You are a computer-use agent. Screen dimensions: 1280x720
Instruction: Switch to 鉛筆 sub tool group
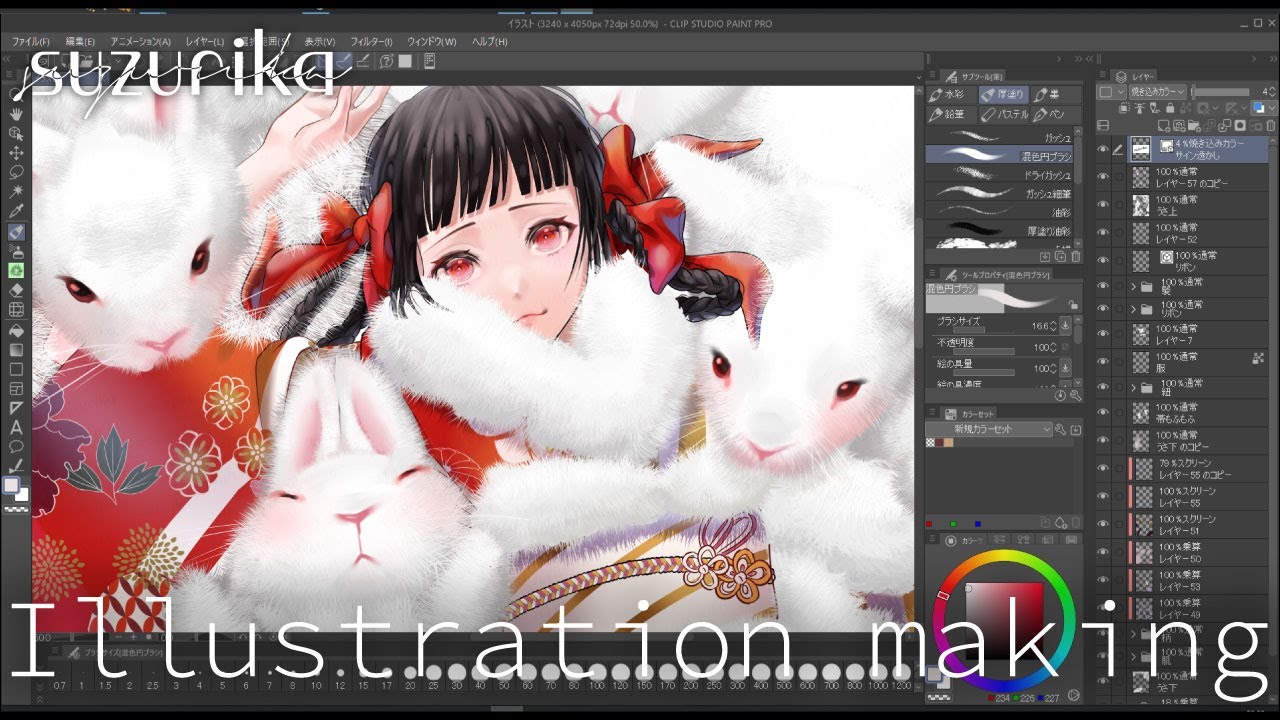(952, 114)
